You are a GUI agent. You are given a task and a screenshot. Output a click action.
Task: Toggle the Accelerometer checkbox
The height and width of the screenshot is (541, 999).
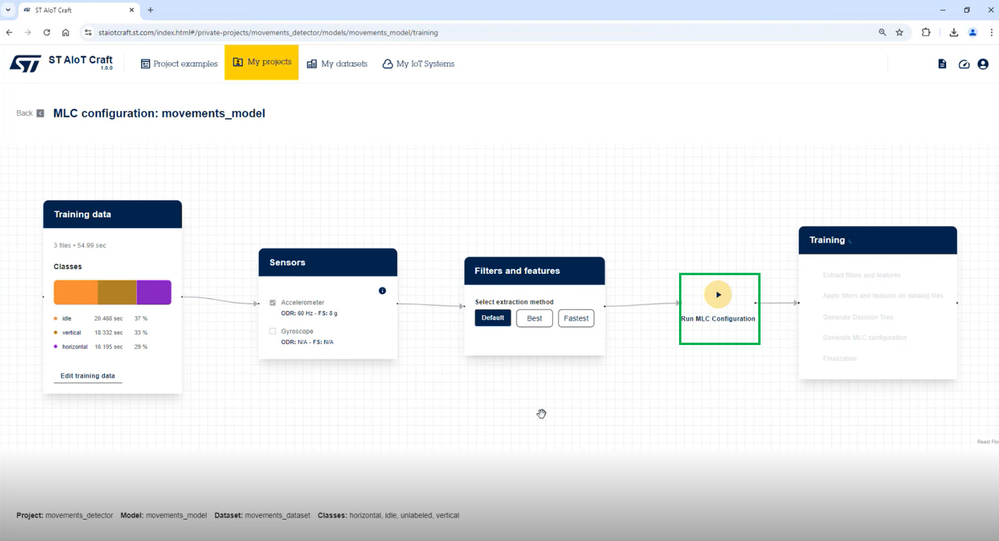tap(273, 303)
